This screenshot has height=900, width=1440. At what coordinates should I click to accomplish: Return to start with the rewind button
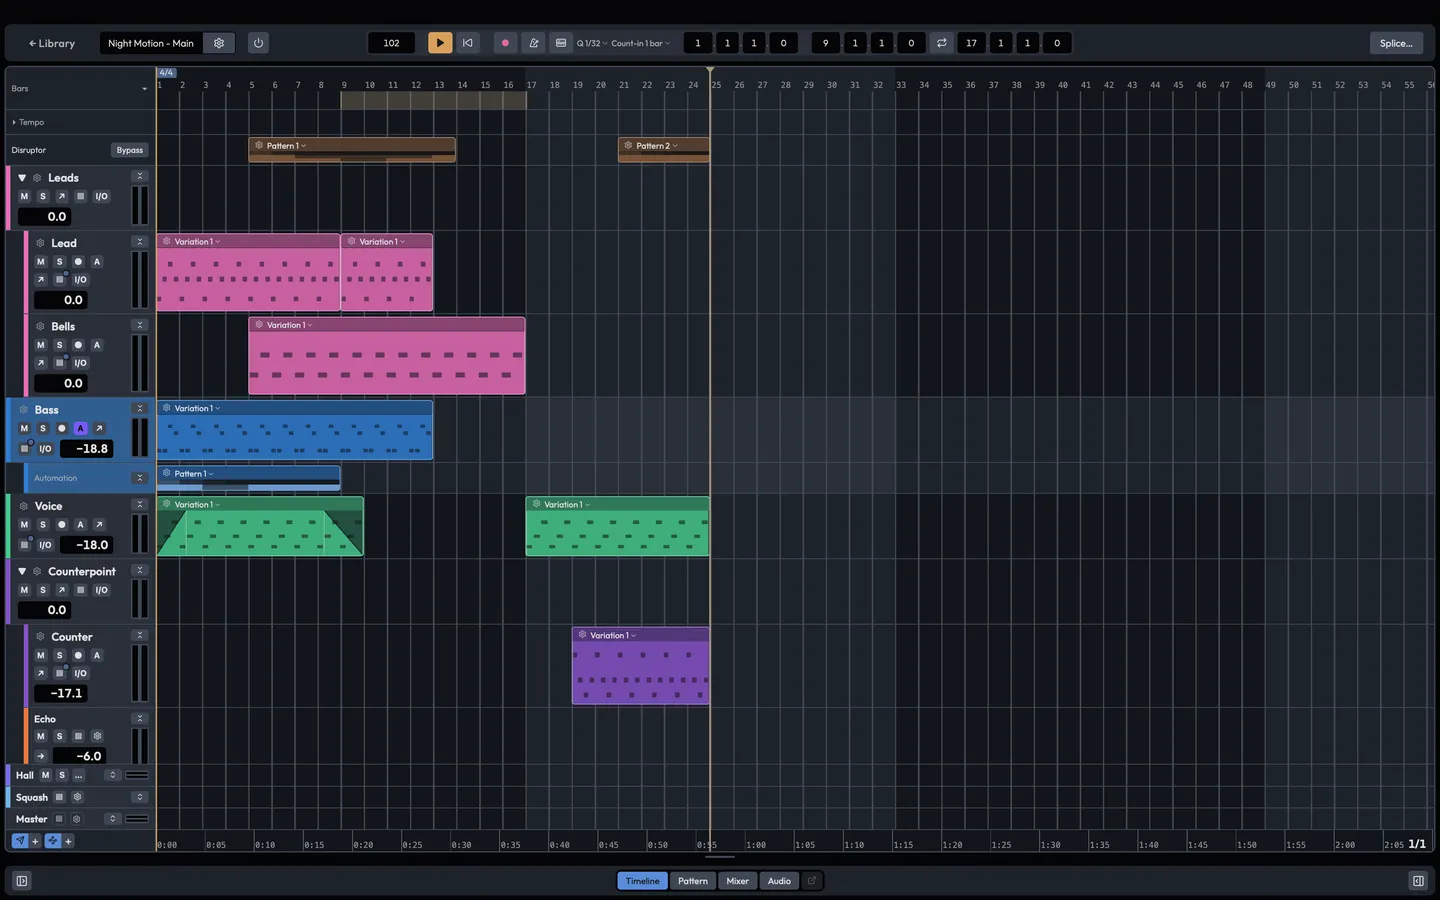[467, 43]
